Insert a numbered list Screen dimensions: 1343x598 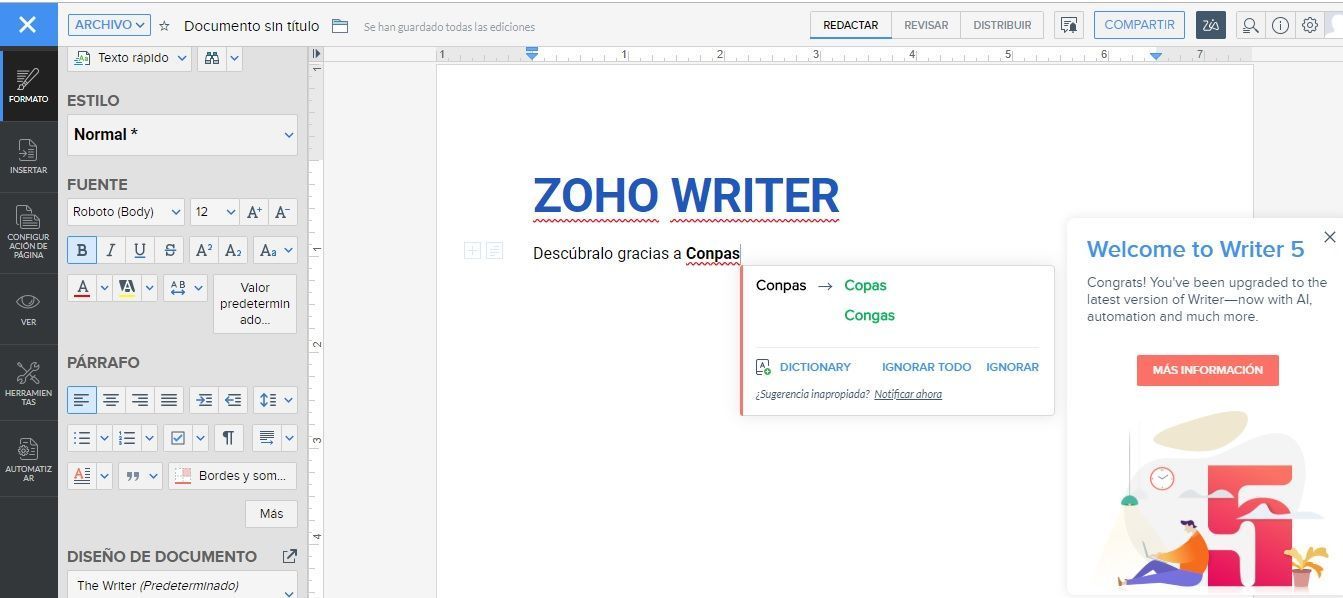point(127,438)
